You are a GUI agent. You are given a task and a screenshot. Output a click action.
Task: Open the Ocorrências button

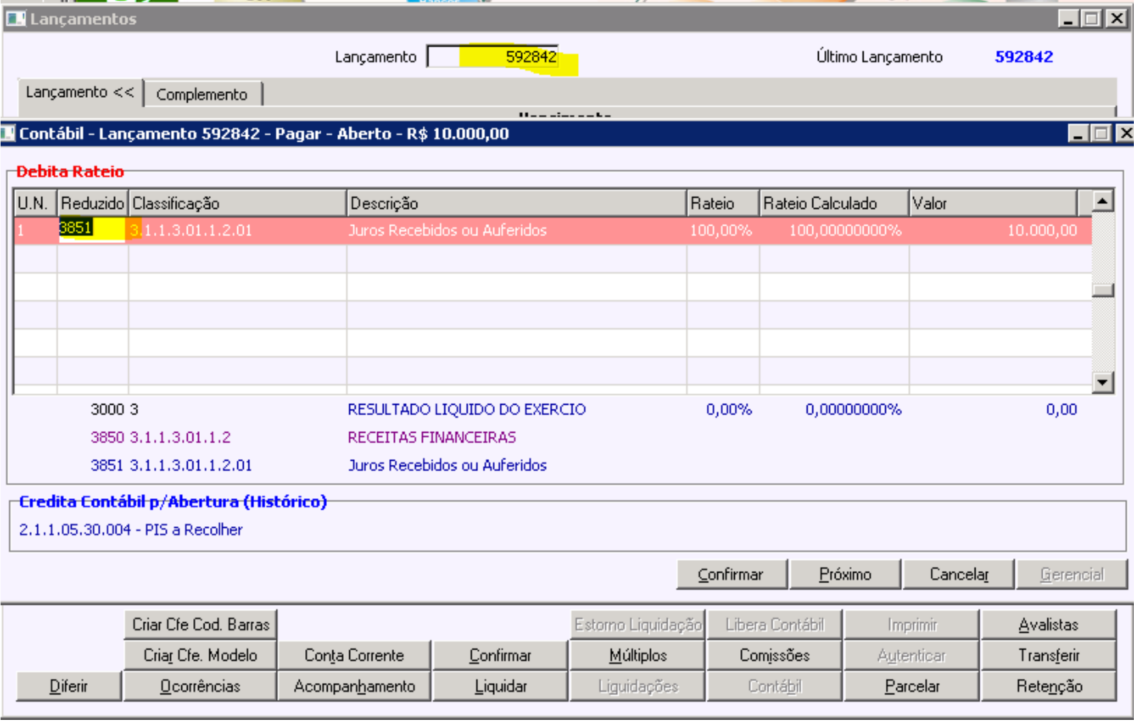coord(200,687)
